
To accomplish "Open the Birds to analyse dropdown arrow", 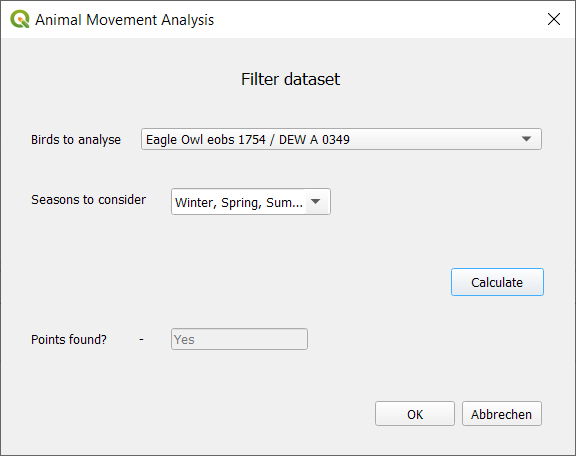I will coord(526,139).
